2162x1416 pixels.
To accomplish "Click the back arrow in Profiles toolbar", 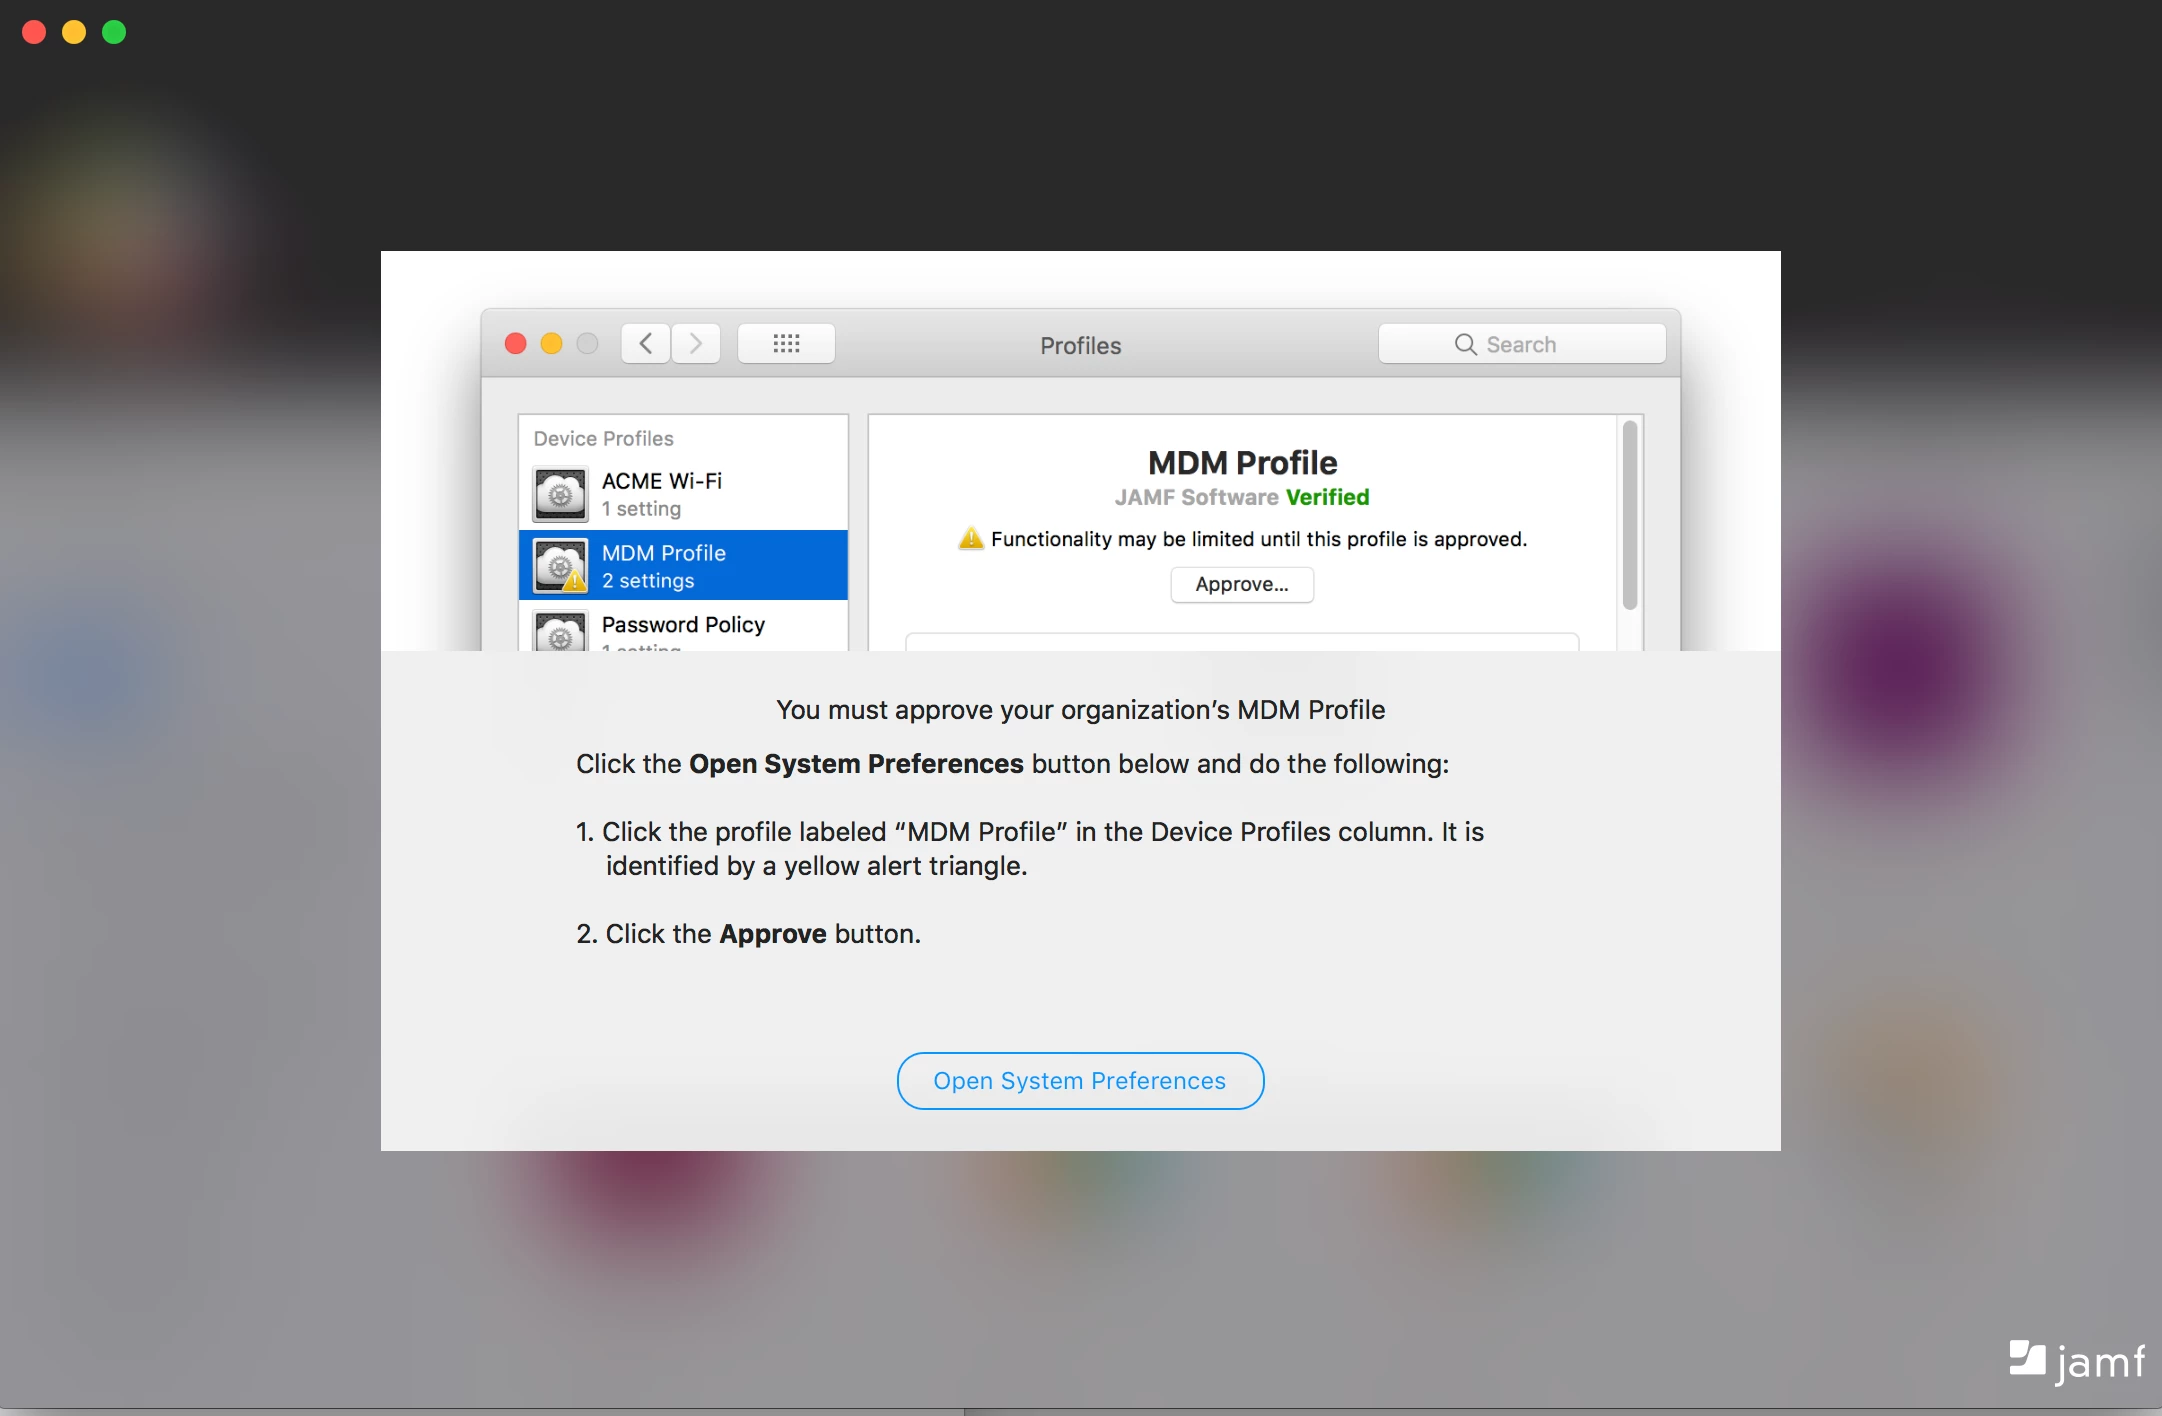I will pos(646,344).
